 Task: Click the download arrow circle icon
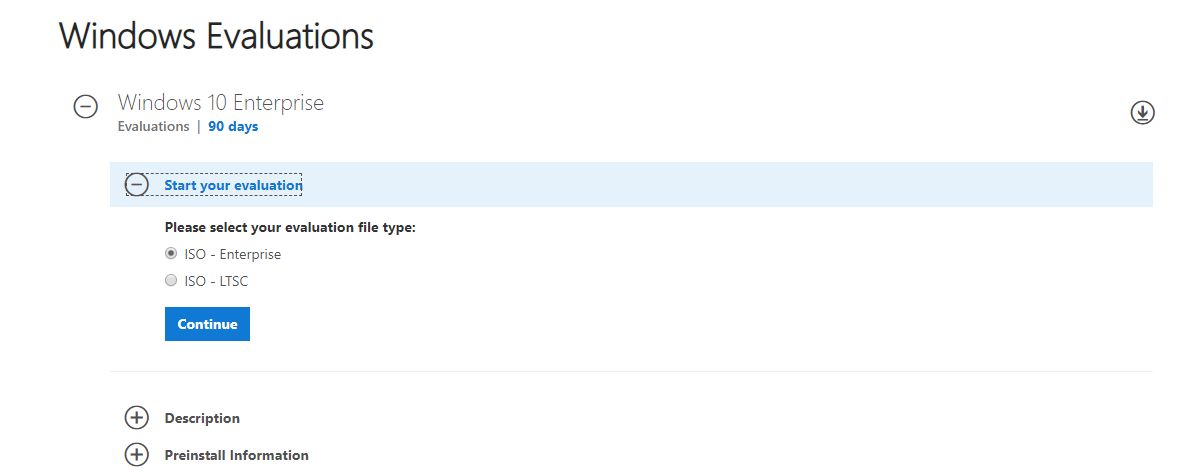[1142, 113]
